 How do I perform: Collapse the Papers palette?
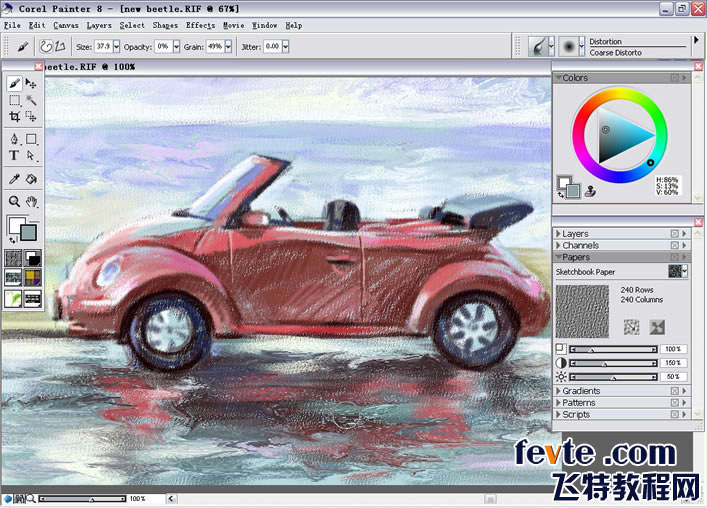click(x=558, y=257)
